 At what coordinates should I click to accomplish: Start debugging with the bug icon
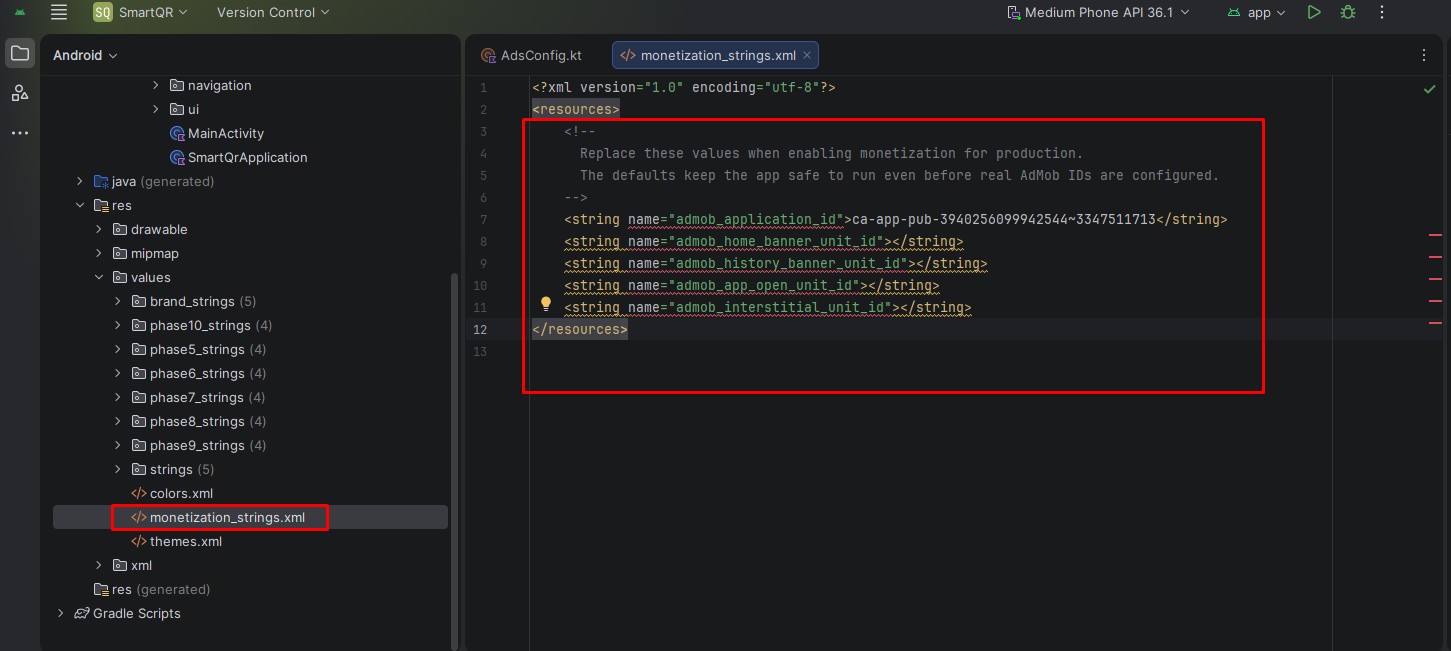(1348, 12)
